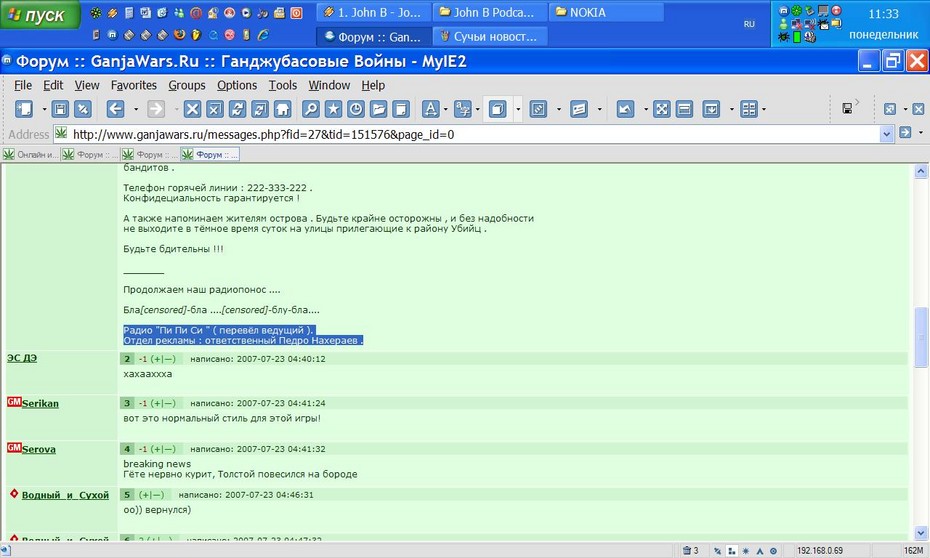Image resolution: width=930 pixels, height=558 pixels.
Task: Open the New Window dropdown arrow
Action: click(x=44, y=109)
